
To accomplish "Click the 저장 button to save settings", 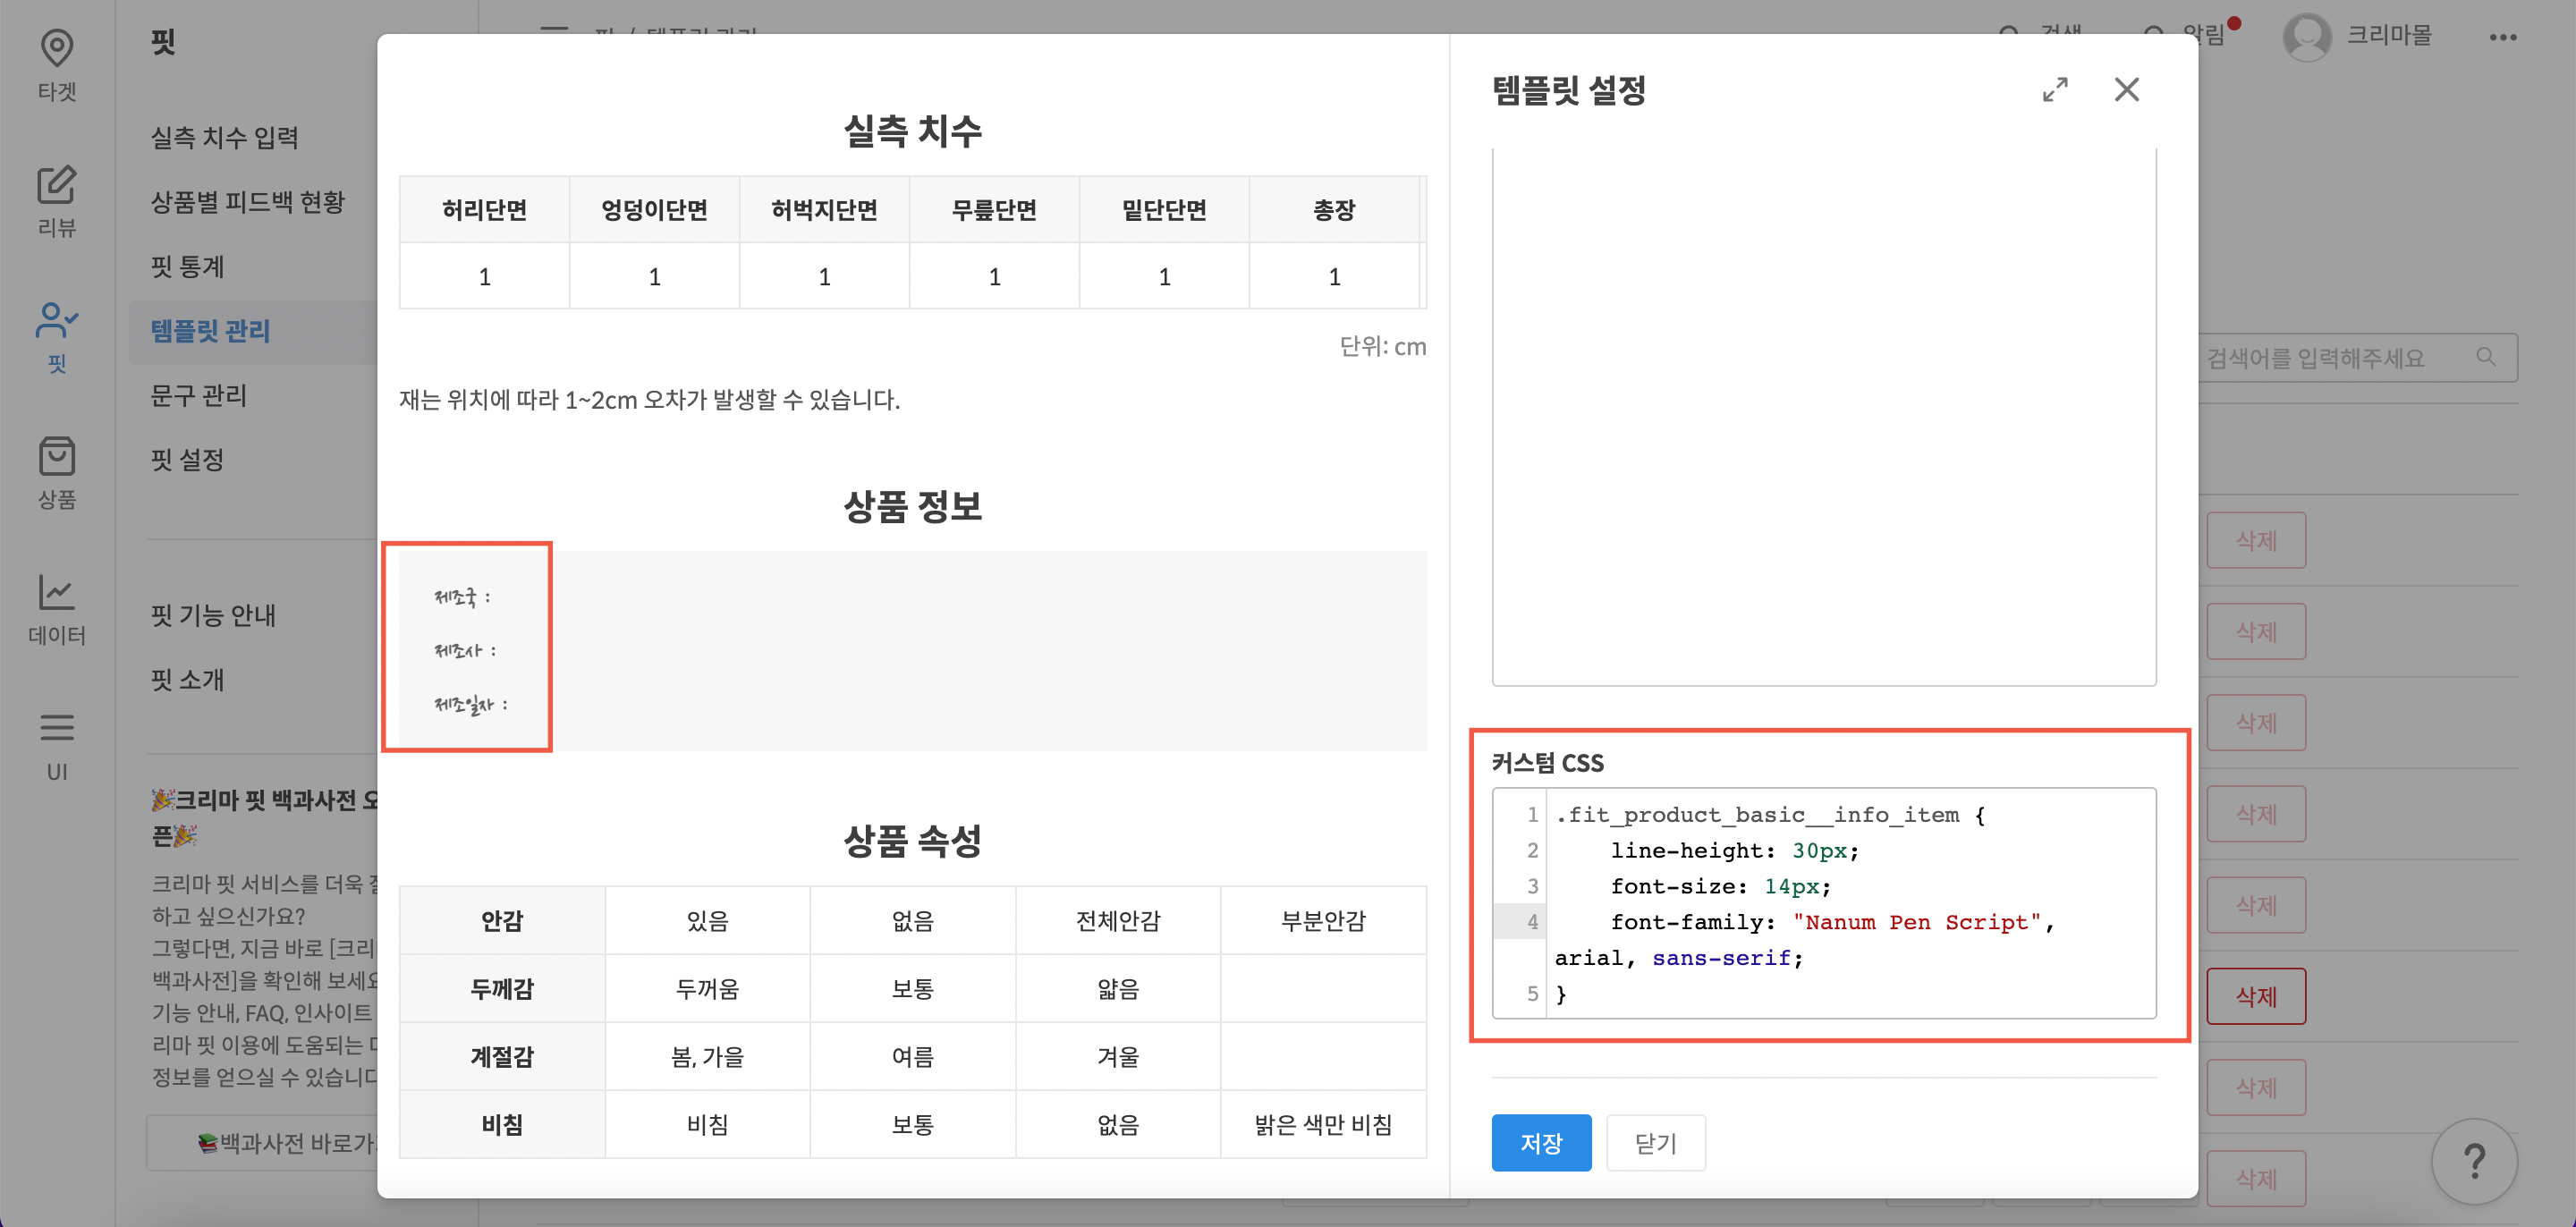I will tap(1540, 1142).
